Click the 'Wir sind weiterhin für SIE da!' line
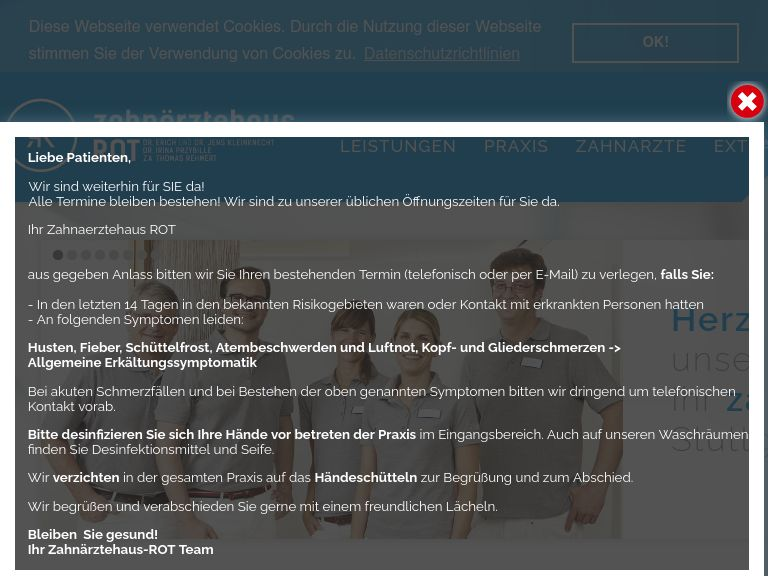This screenshot has width=768, height=576. click(x=117, y=186)
